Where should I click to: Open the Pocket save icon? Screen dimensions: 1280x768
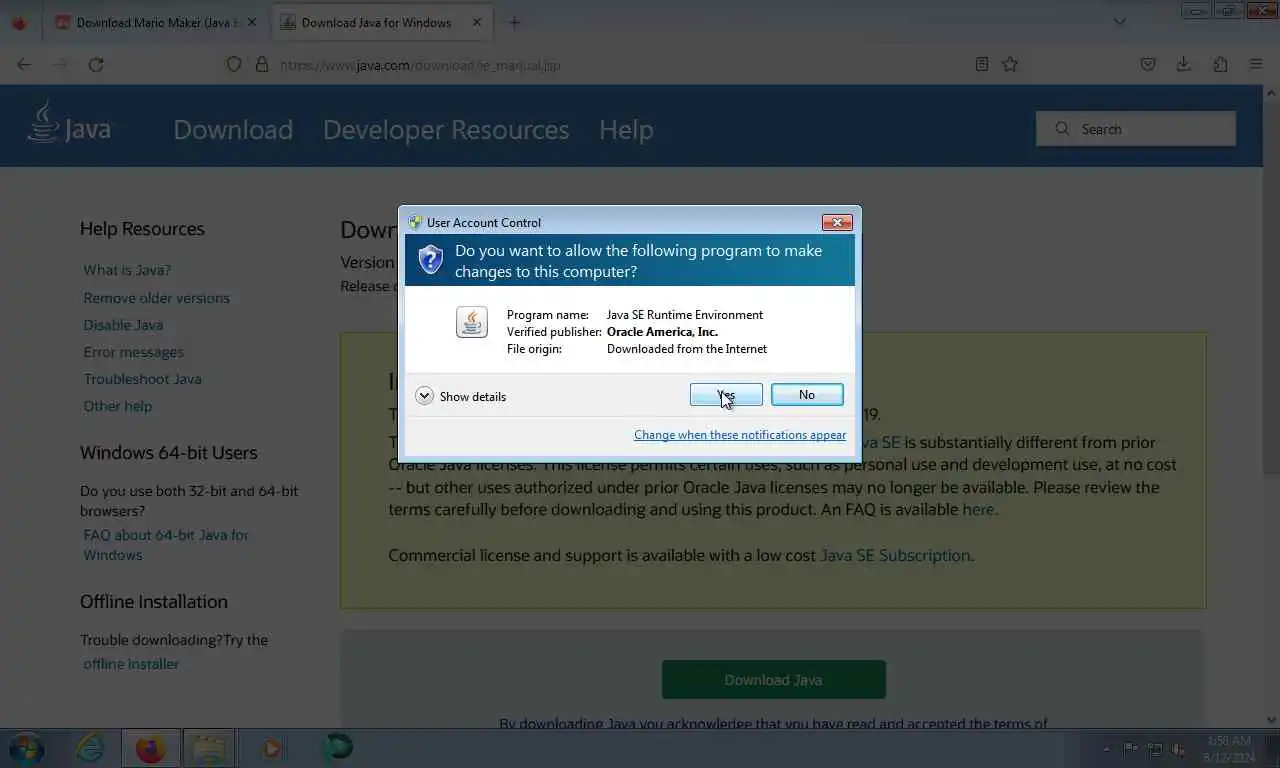pos(1148,64)
